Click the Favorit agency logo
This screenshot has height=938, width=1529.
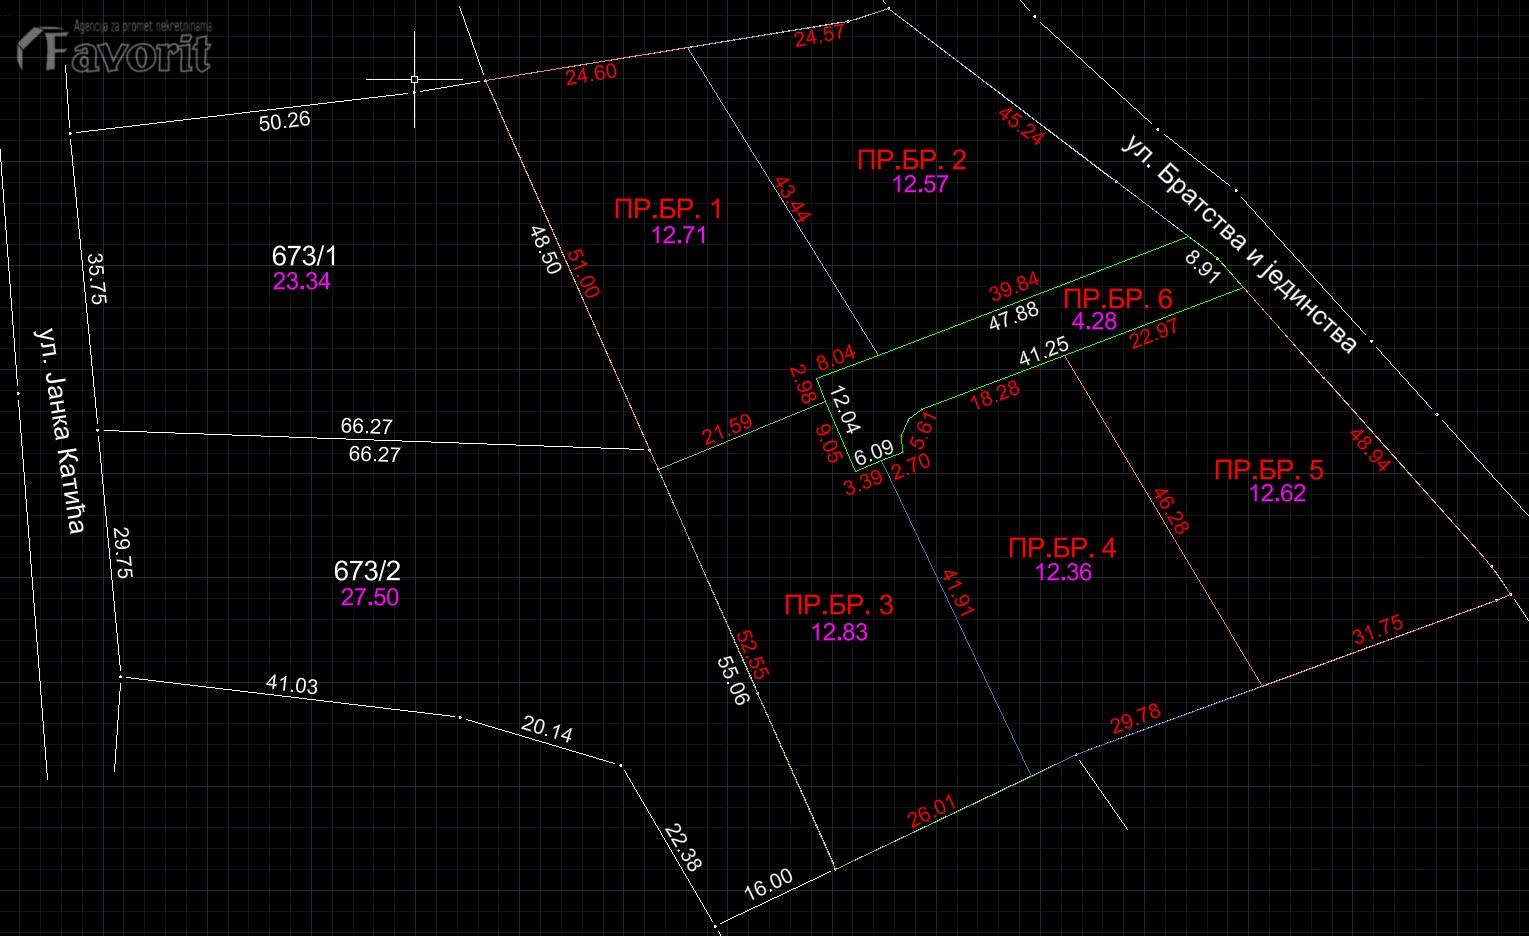114,46
